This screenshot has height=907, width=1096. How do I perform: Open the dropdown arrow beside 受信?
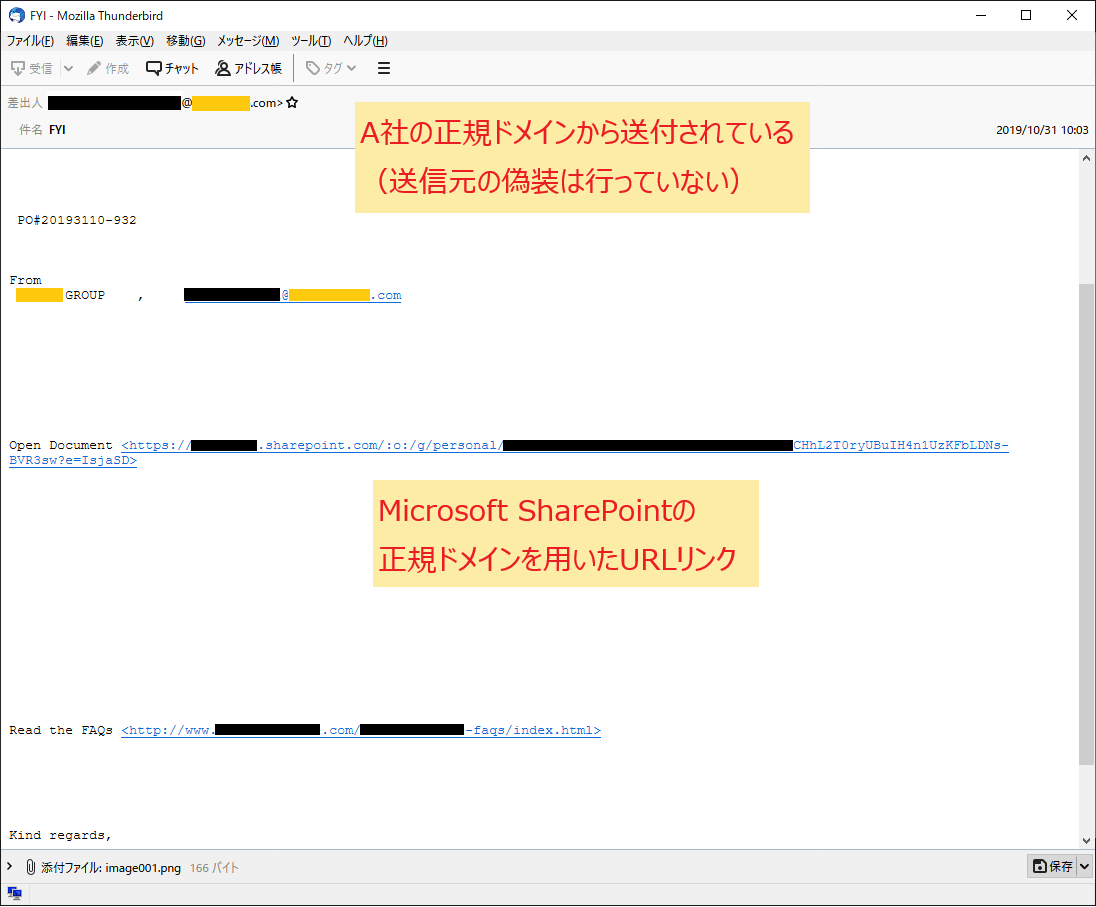68,68
